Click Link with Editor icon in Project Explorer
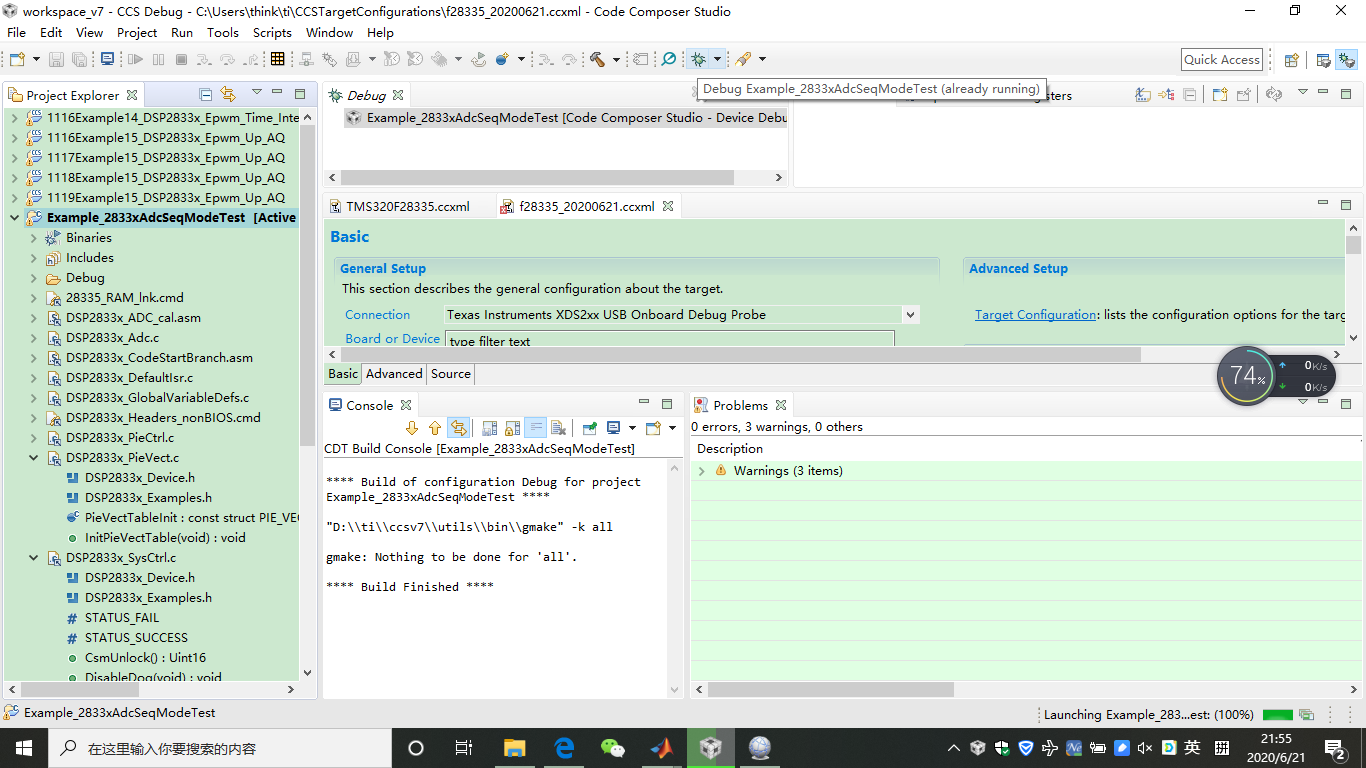 [228, 94]
